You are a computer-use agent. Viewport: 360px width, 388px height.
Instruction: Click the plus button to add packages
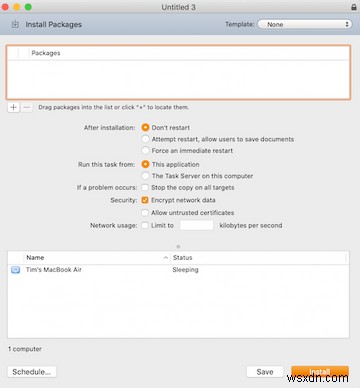(13, 107)
